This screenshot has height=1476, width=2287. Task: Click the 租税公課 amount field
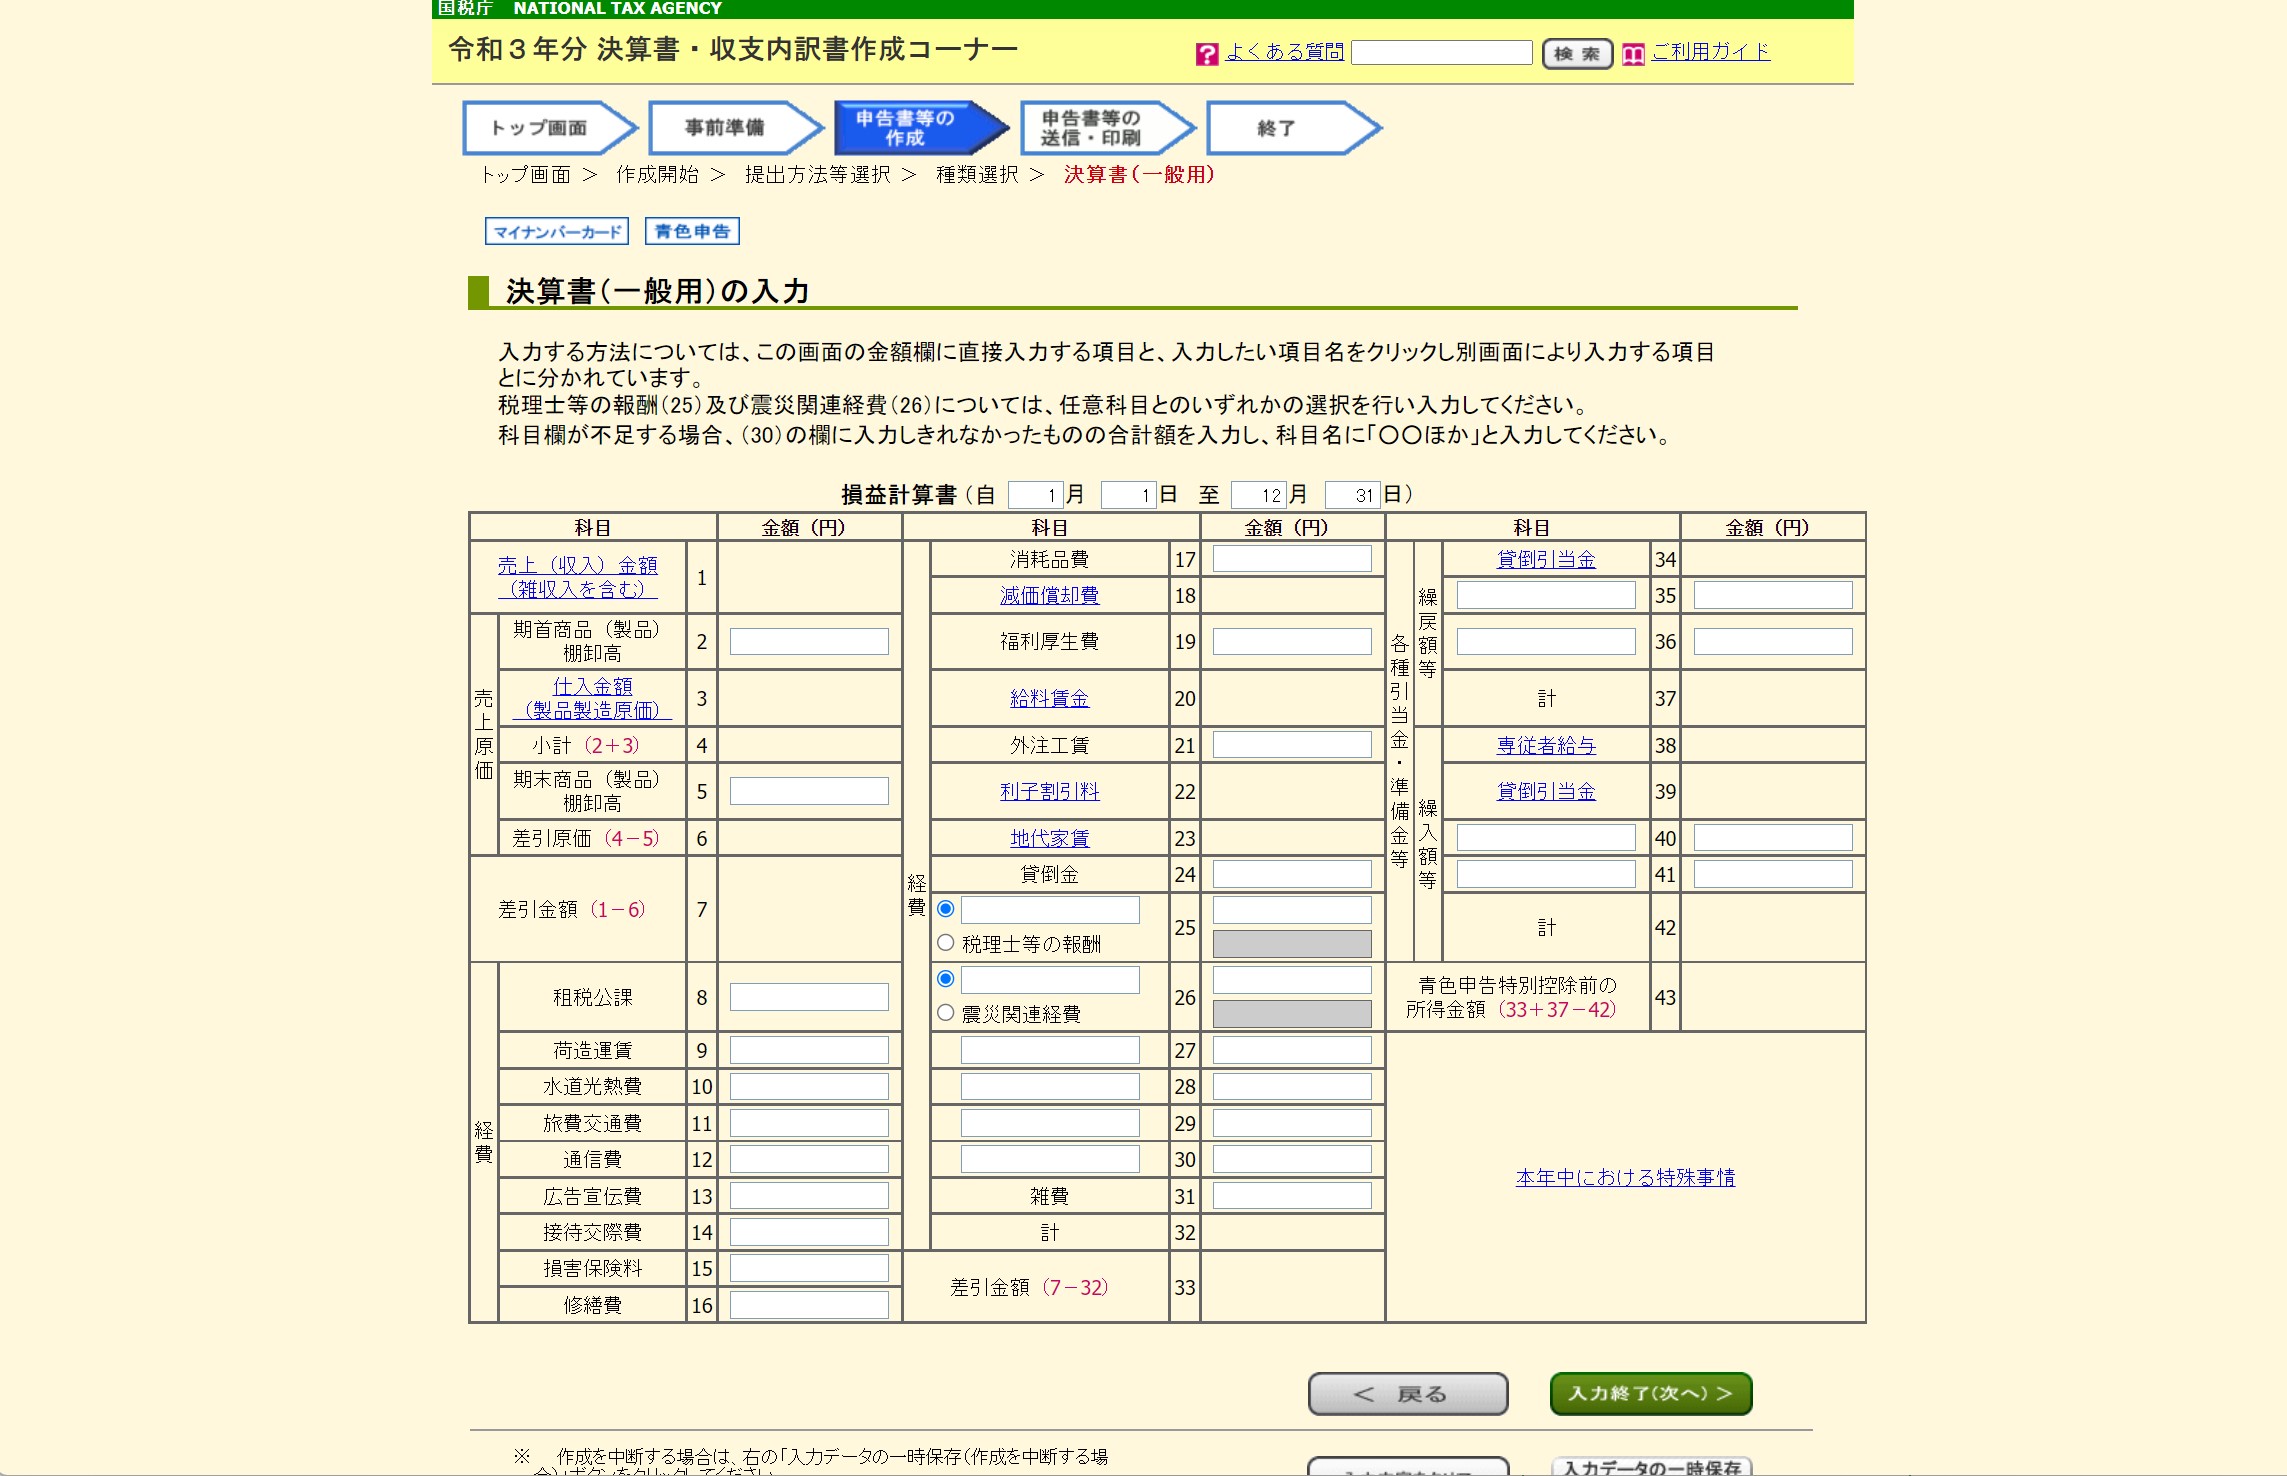(810, 997)
